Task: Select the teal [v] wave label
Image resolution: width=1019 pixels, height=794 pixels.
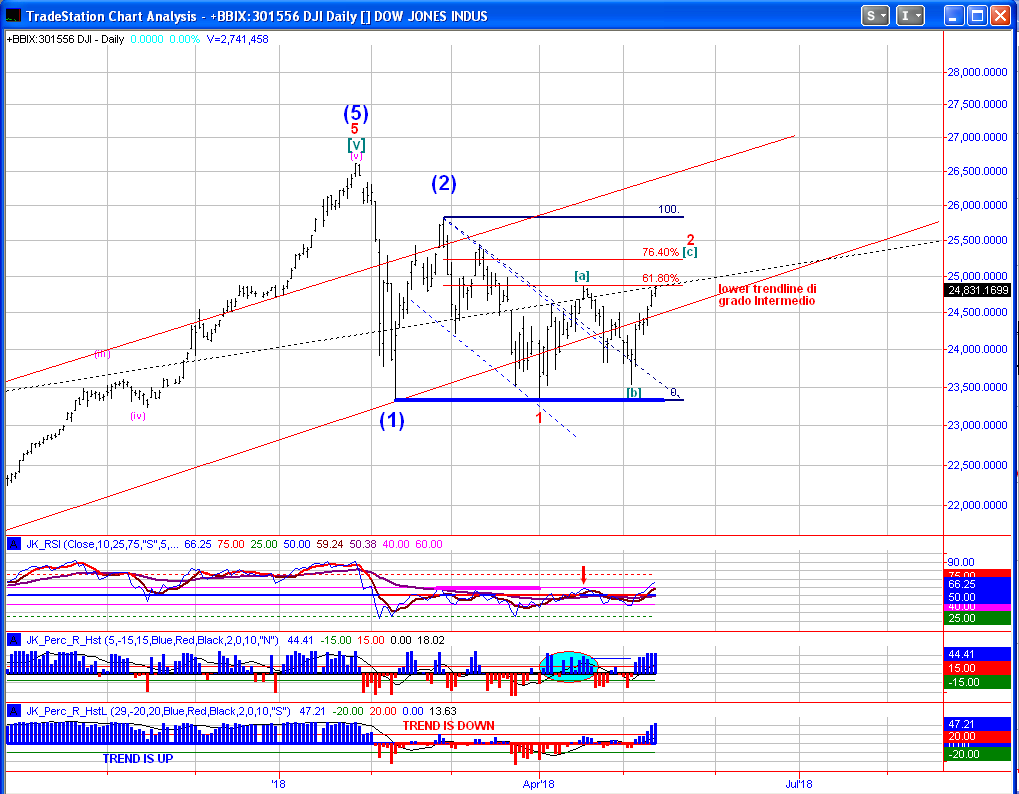Action: (x=356, y=144)
